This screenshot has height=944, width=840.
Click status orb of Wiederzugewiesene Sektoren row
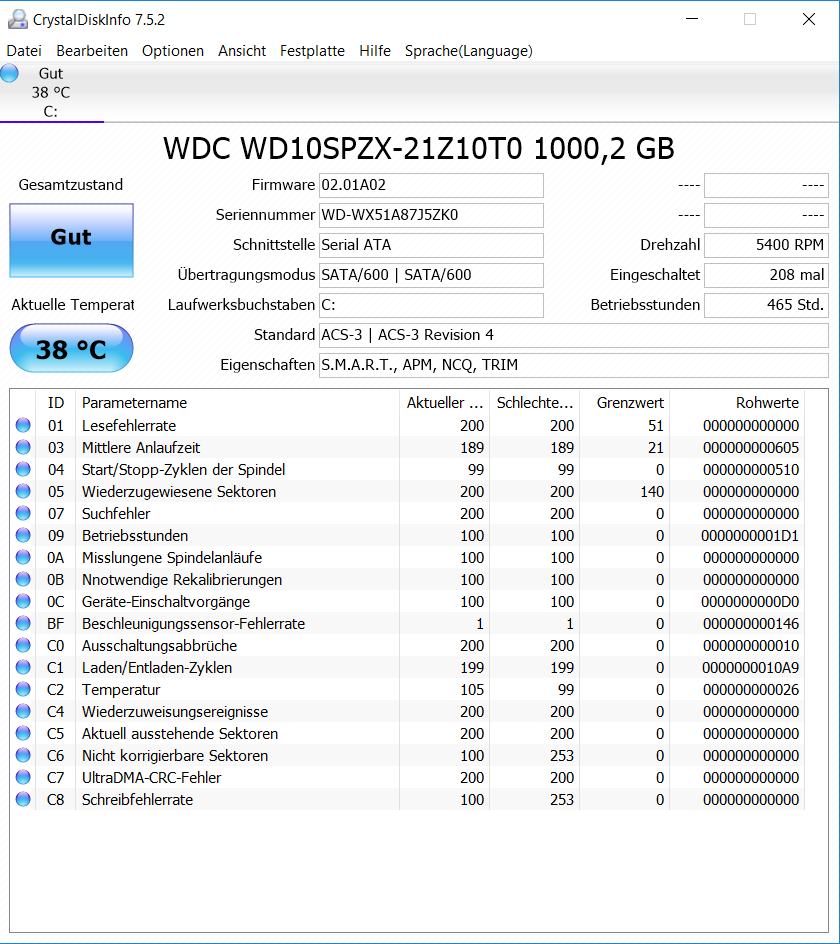point(23,491)
